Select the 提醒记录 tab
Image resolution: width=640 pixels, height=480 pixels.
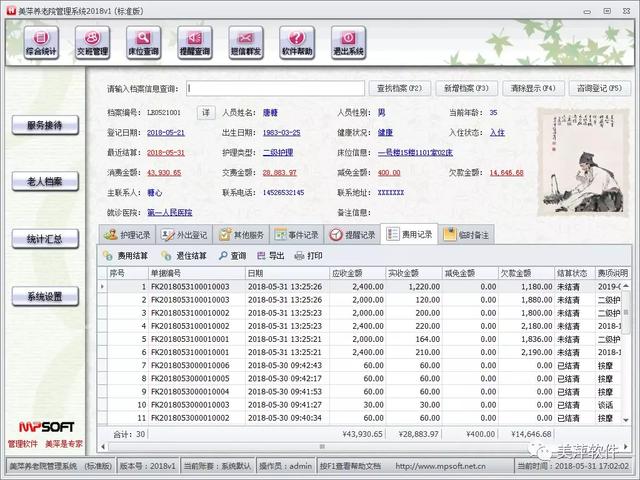coord(354,234)
